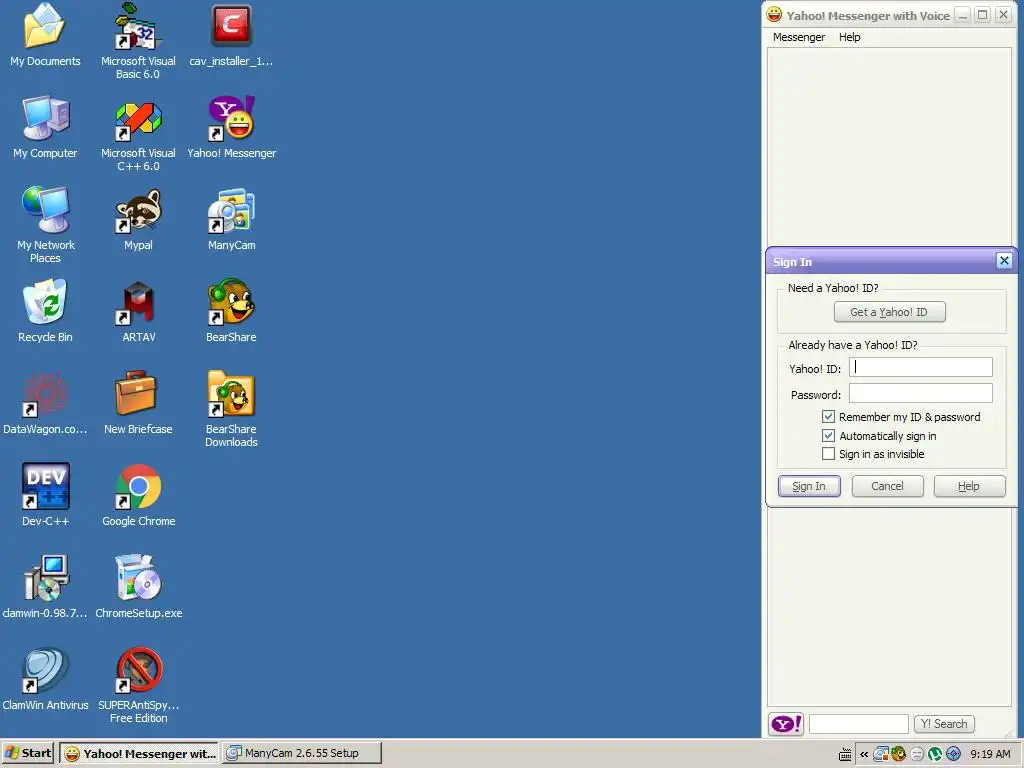The height and width of the screenshot is (768, 1024).
Task: Click the Yahoo Messenger offline face tray icon
Action: [x=917, y=754]
